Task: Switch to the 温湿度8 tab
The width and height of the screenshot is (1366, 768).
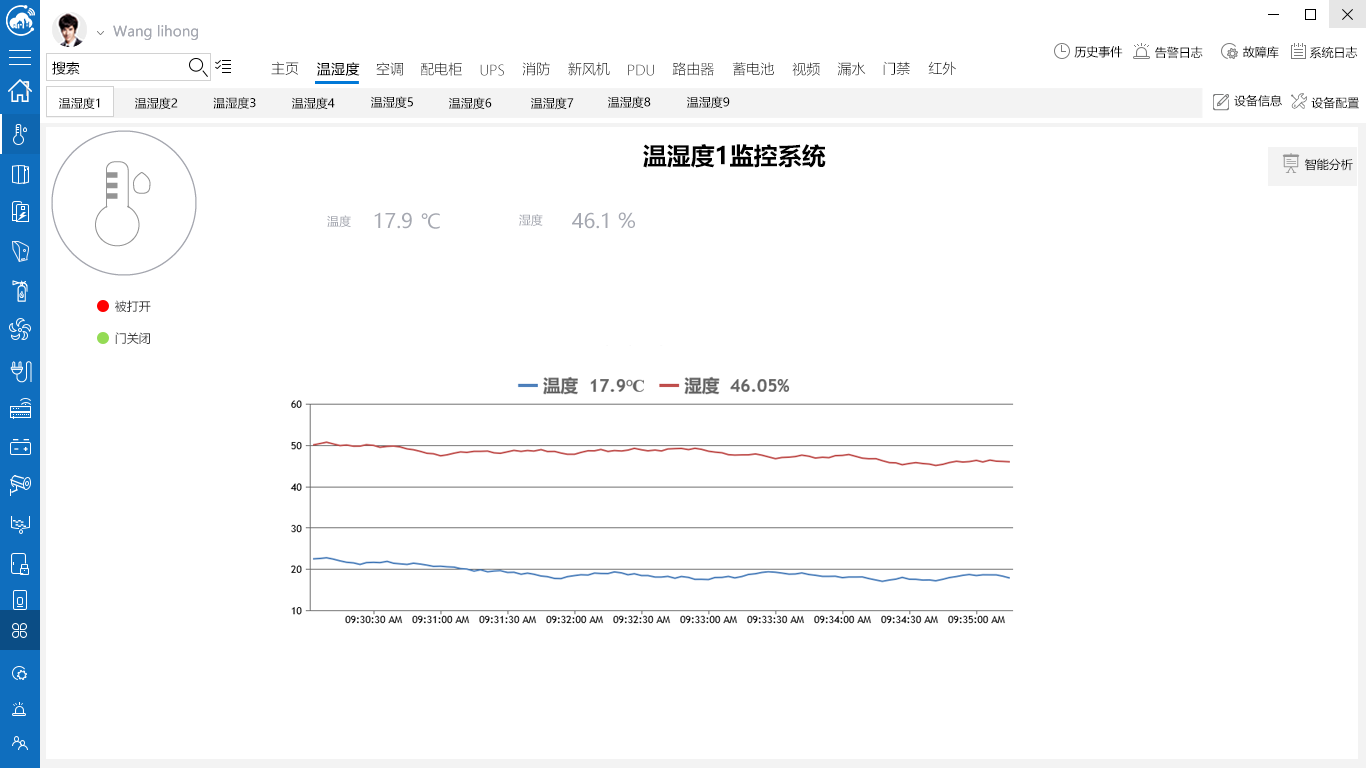Action: tap(629, 102)
